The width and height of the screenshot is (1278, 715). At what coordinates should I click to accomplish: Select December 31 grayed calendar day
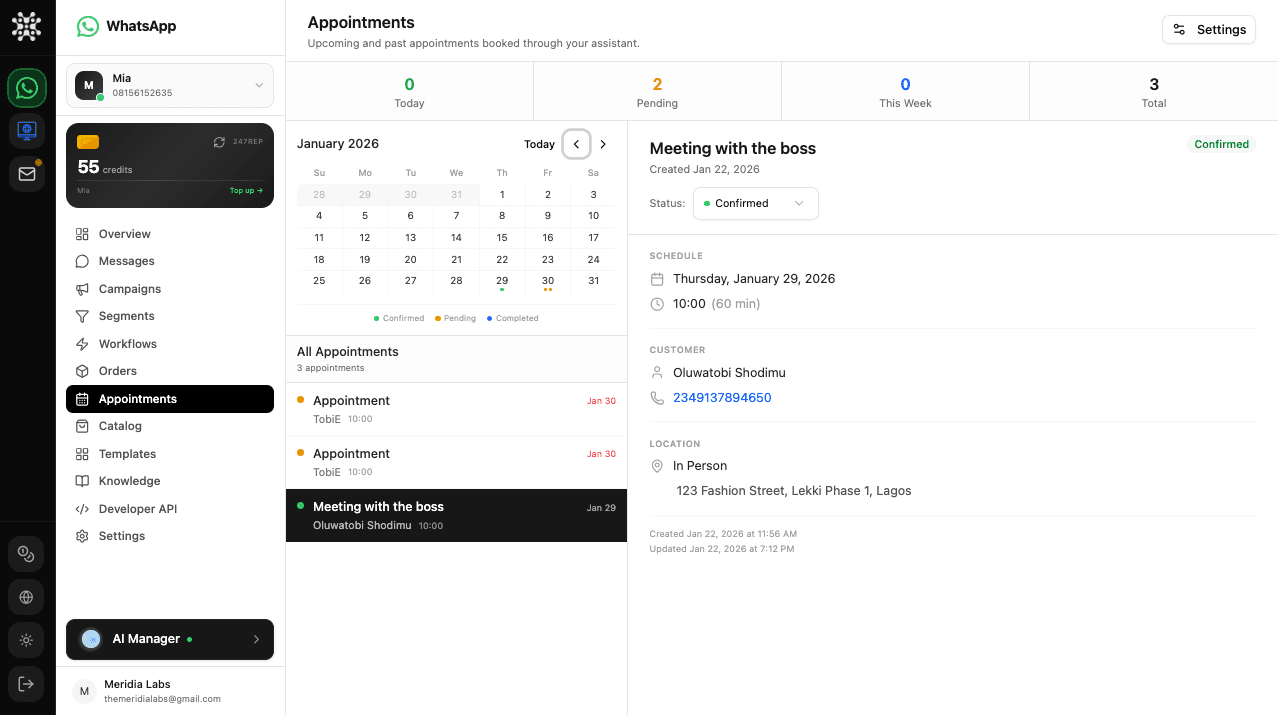pyautogui.click(x=456, y=195)
